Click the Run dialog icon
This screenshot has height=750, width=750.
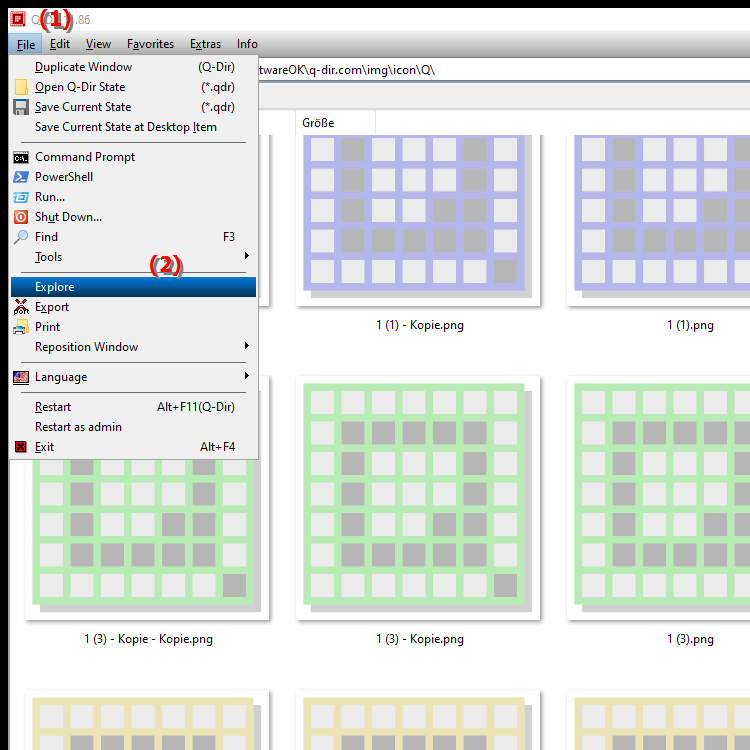coord(21,197)
